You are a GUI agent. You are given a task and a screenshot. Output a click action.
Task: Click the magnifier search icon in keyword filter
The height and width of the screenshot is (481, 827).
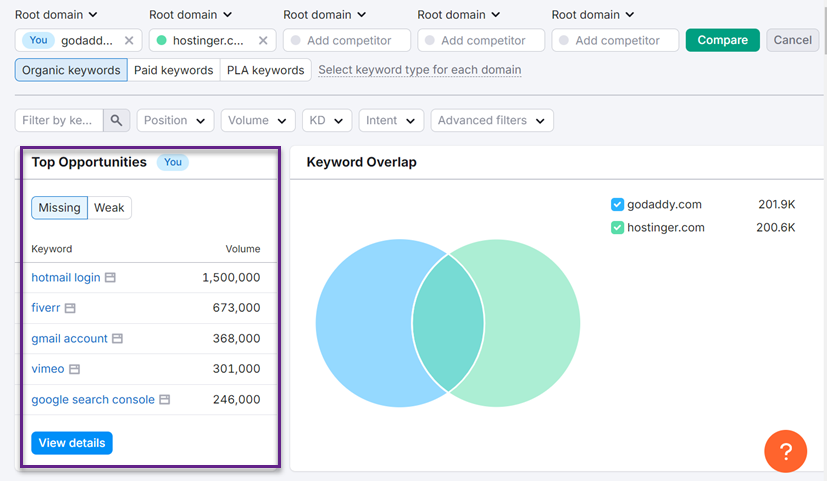tap(117, 120)
